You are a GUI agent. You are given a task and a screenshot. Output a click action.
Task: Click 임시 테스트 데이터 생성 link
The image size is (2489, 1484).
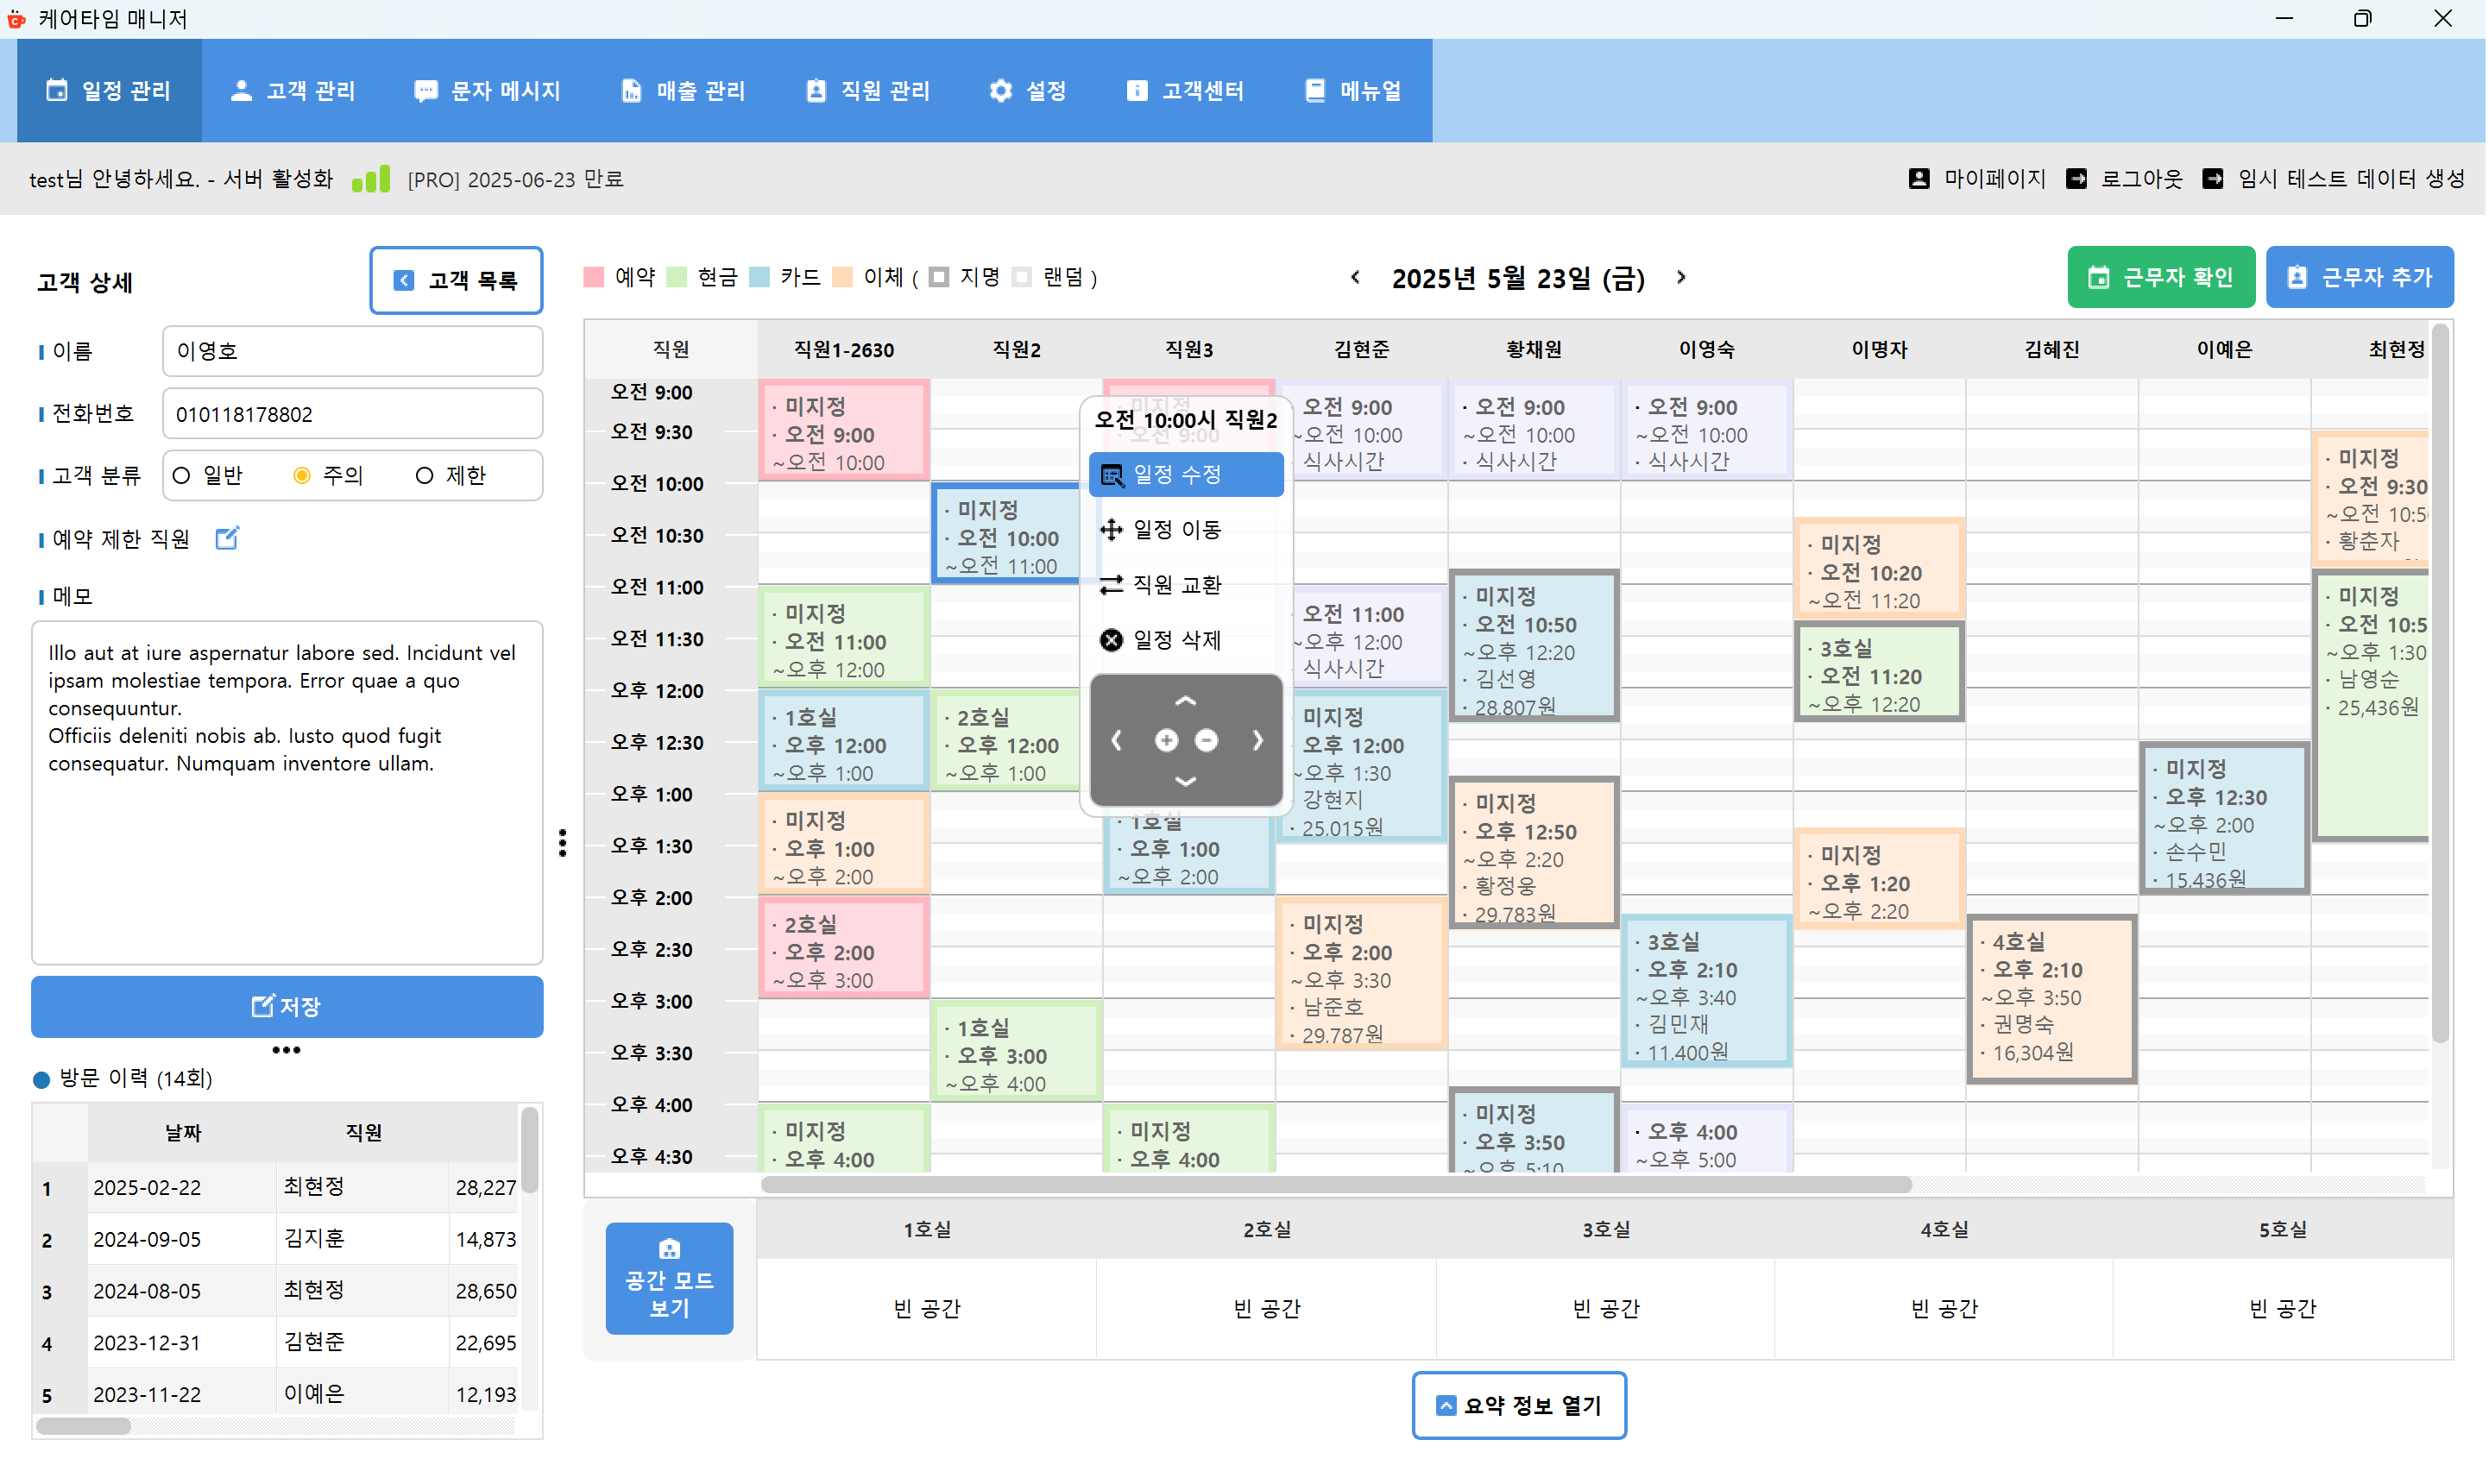[x=2347, y=178]
